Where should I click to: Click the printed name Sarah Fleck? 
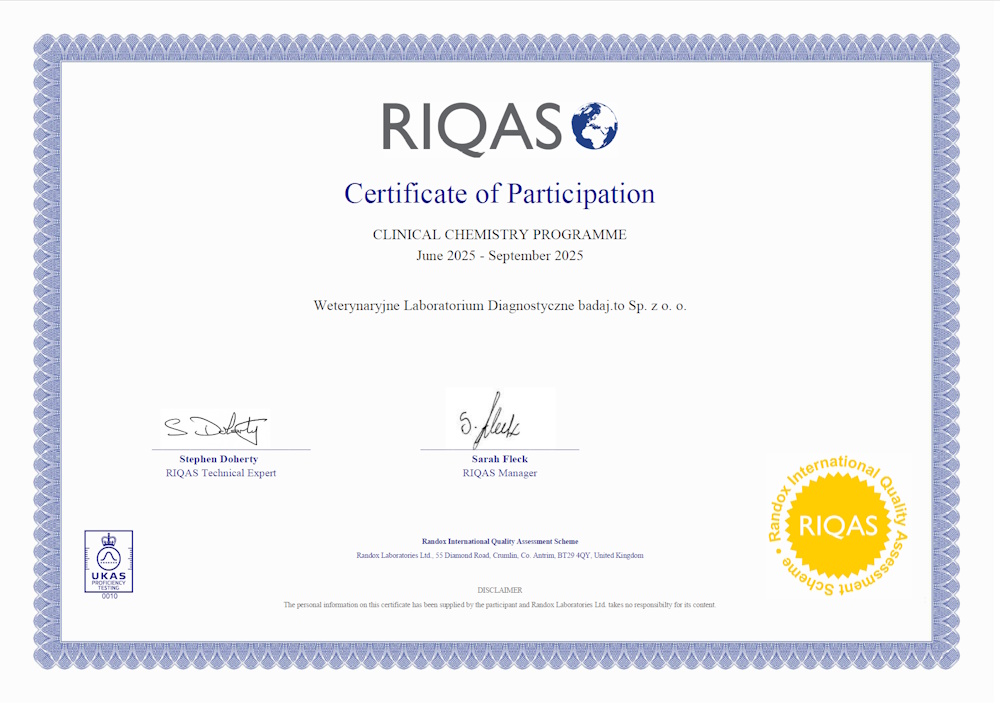(x=499, y=459)
